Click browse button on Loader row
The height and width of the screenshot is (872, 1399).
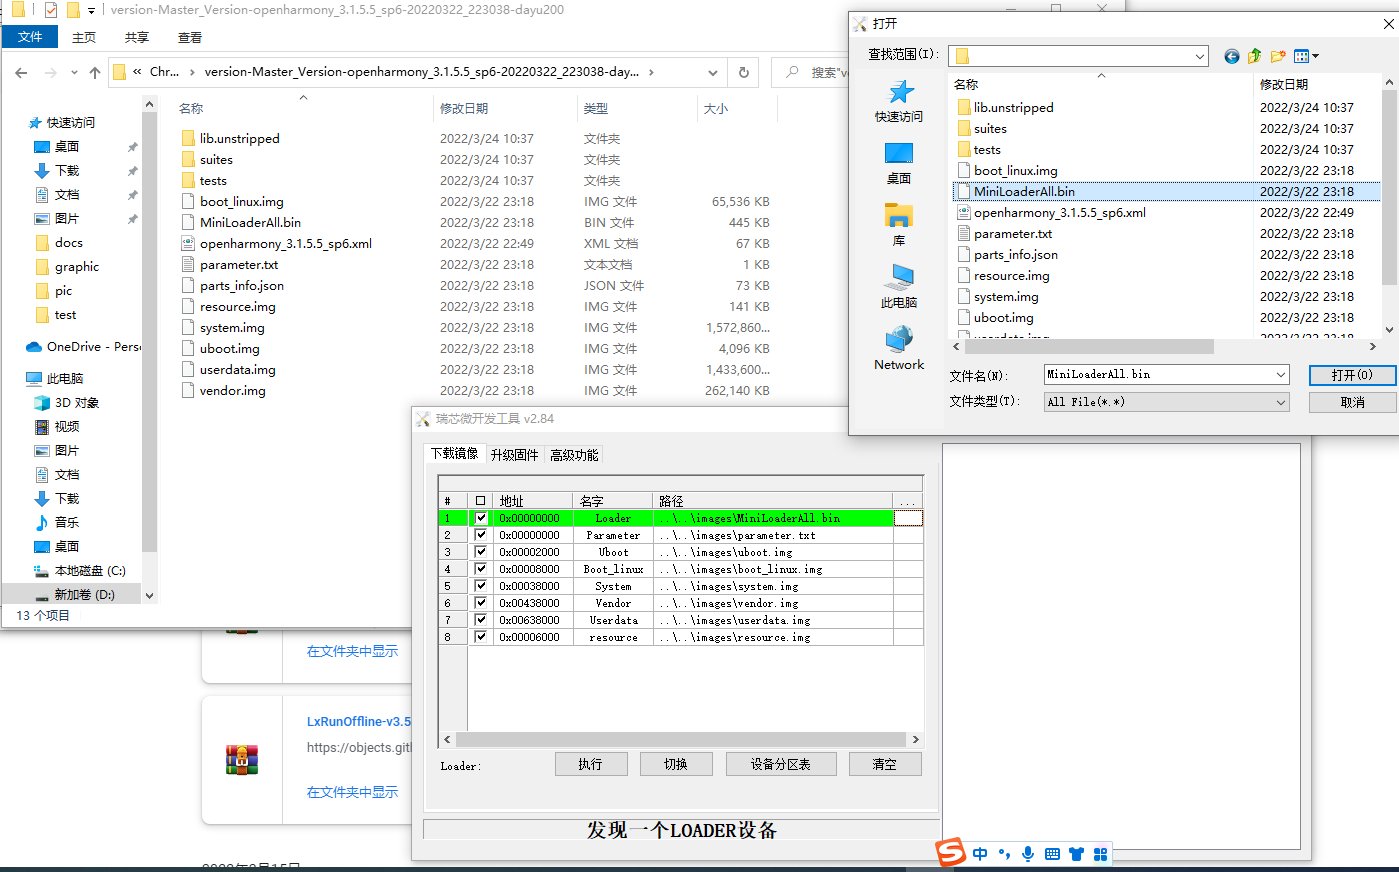908,518
